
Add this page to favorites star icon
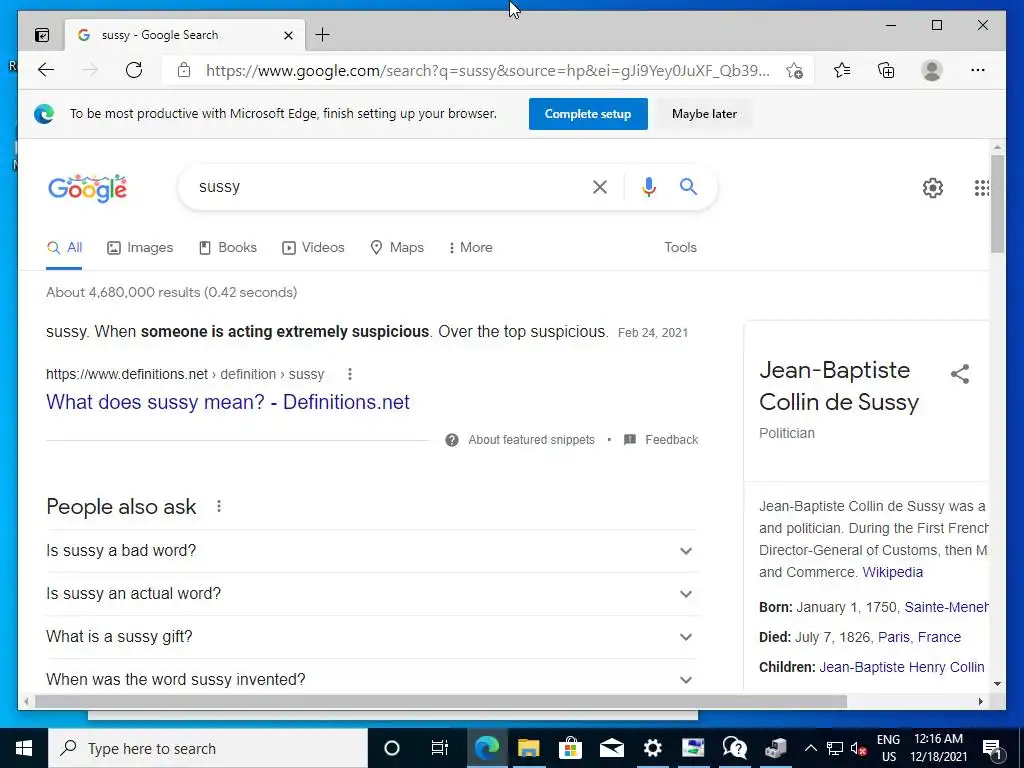coord(794,70)
